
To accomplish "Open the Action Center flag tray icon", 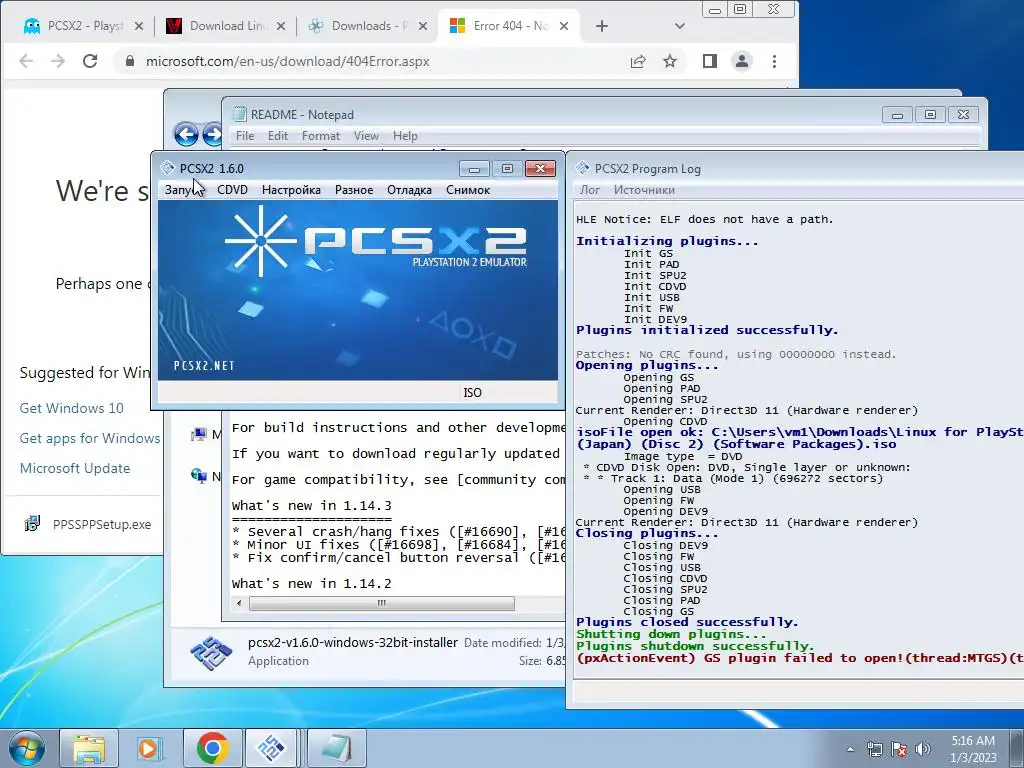I will (899, 750).
